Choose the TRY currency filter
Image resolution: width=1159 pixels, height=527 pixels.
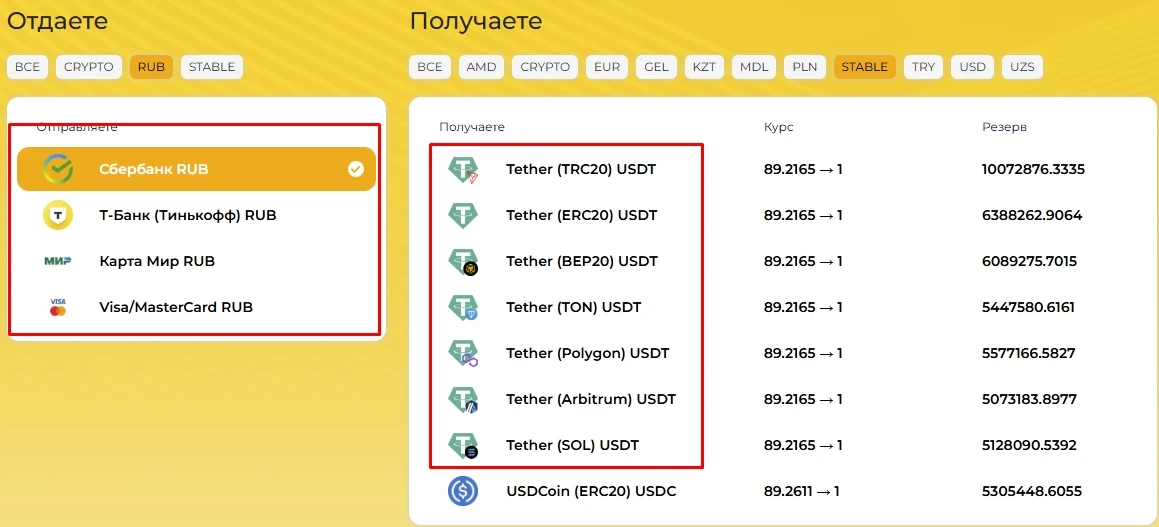(923, 67)
